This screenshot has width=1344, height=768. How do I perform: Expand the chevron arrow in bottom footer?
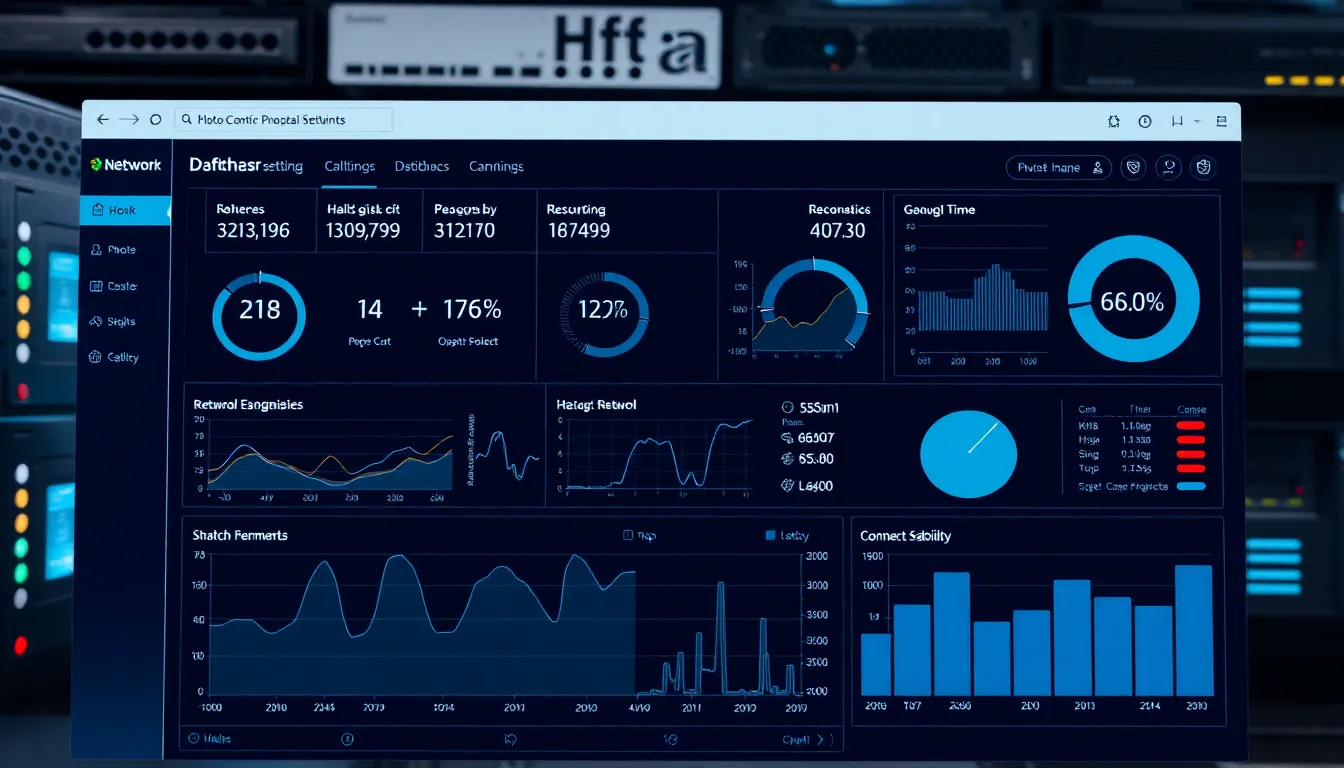click(822, 740)
